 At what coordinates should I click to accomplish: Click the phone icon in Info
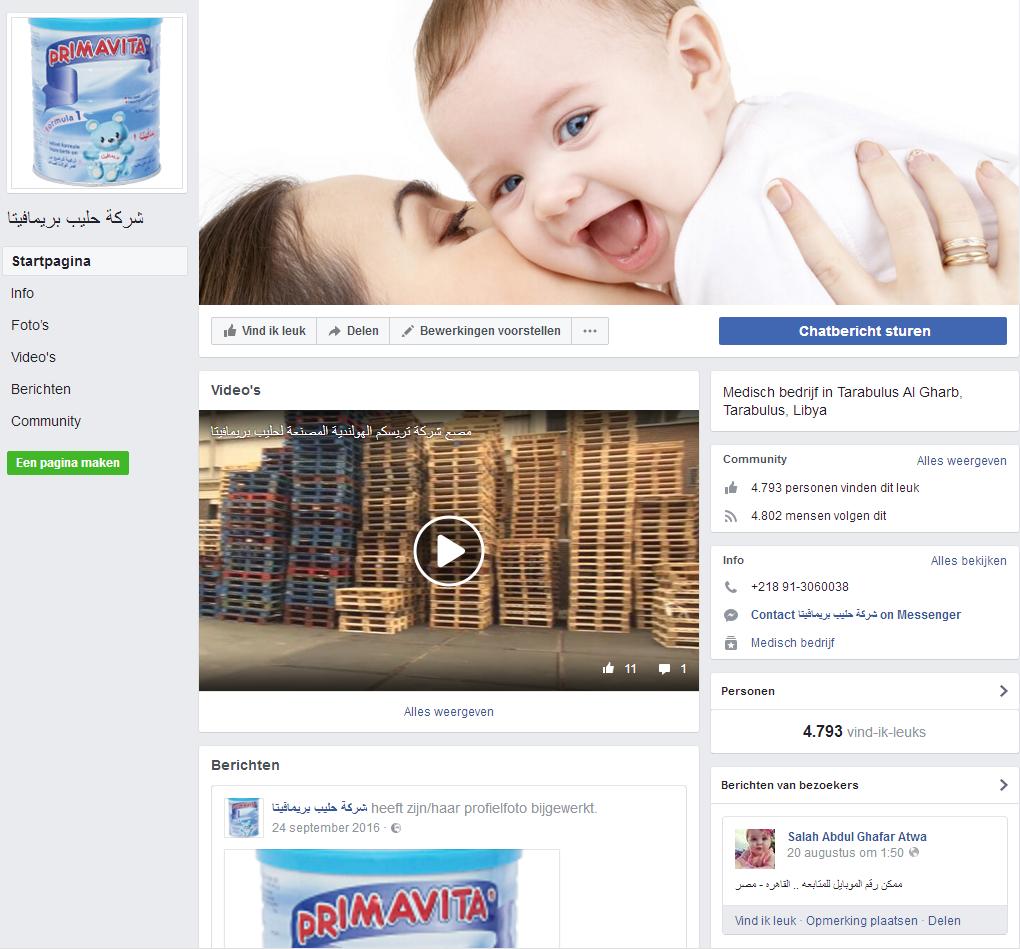731,587
